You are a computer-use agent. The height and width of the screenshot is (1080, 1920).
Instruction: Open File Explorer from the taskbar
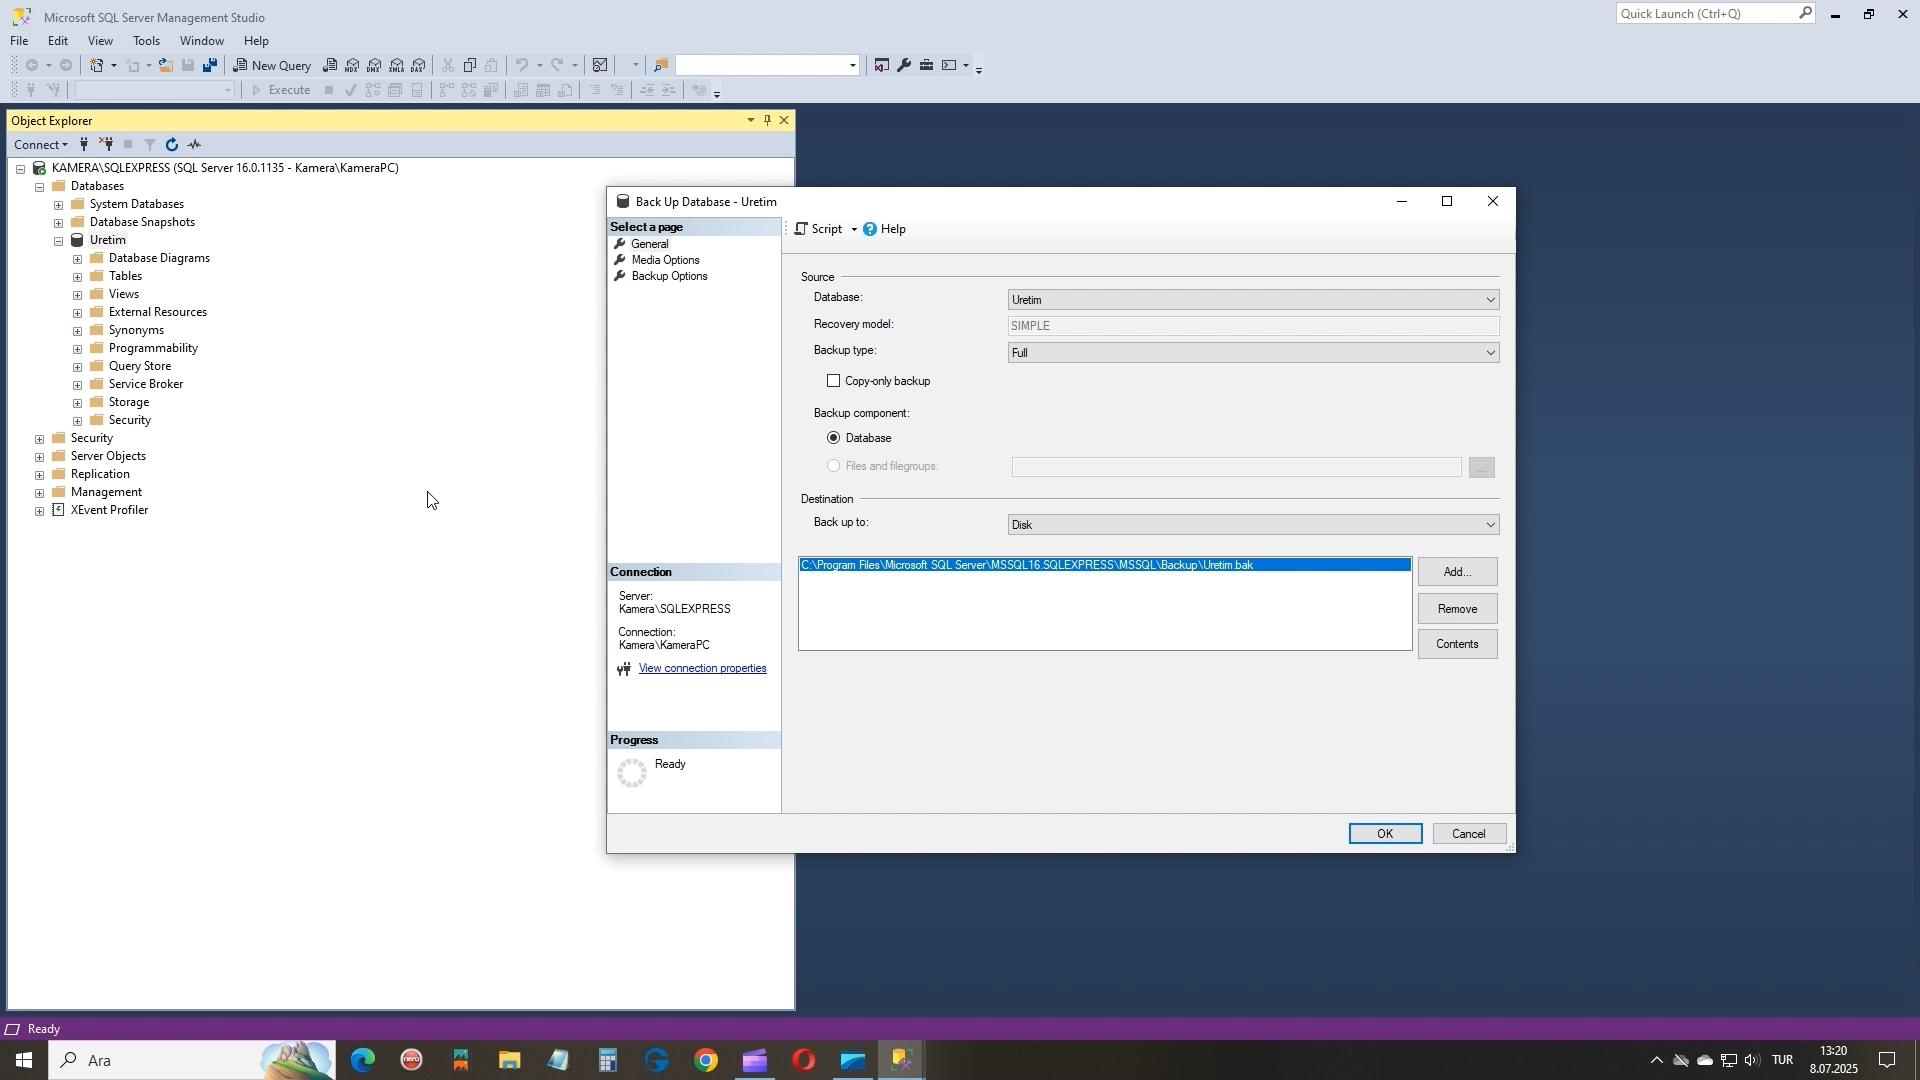coord(509,1060)
